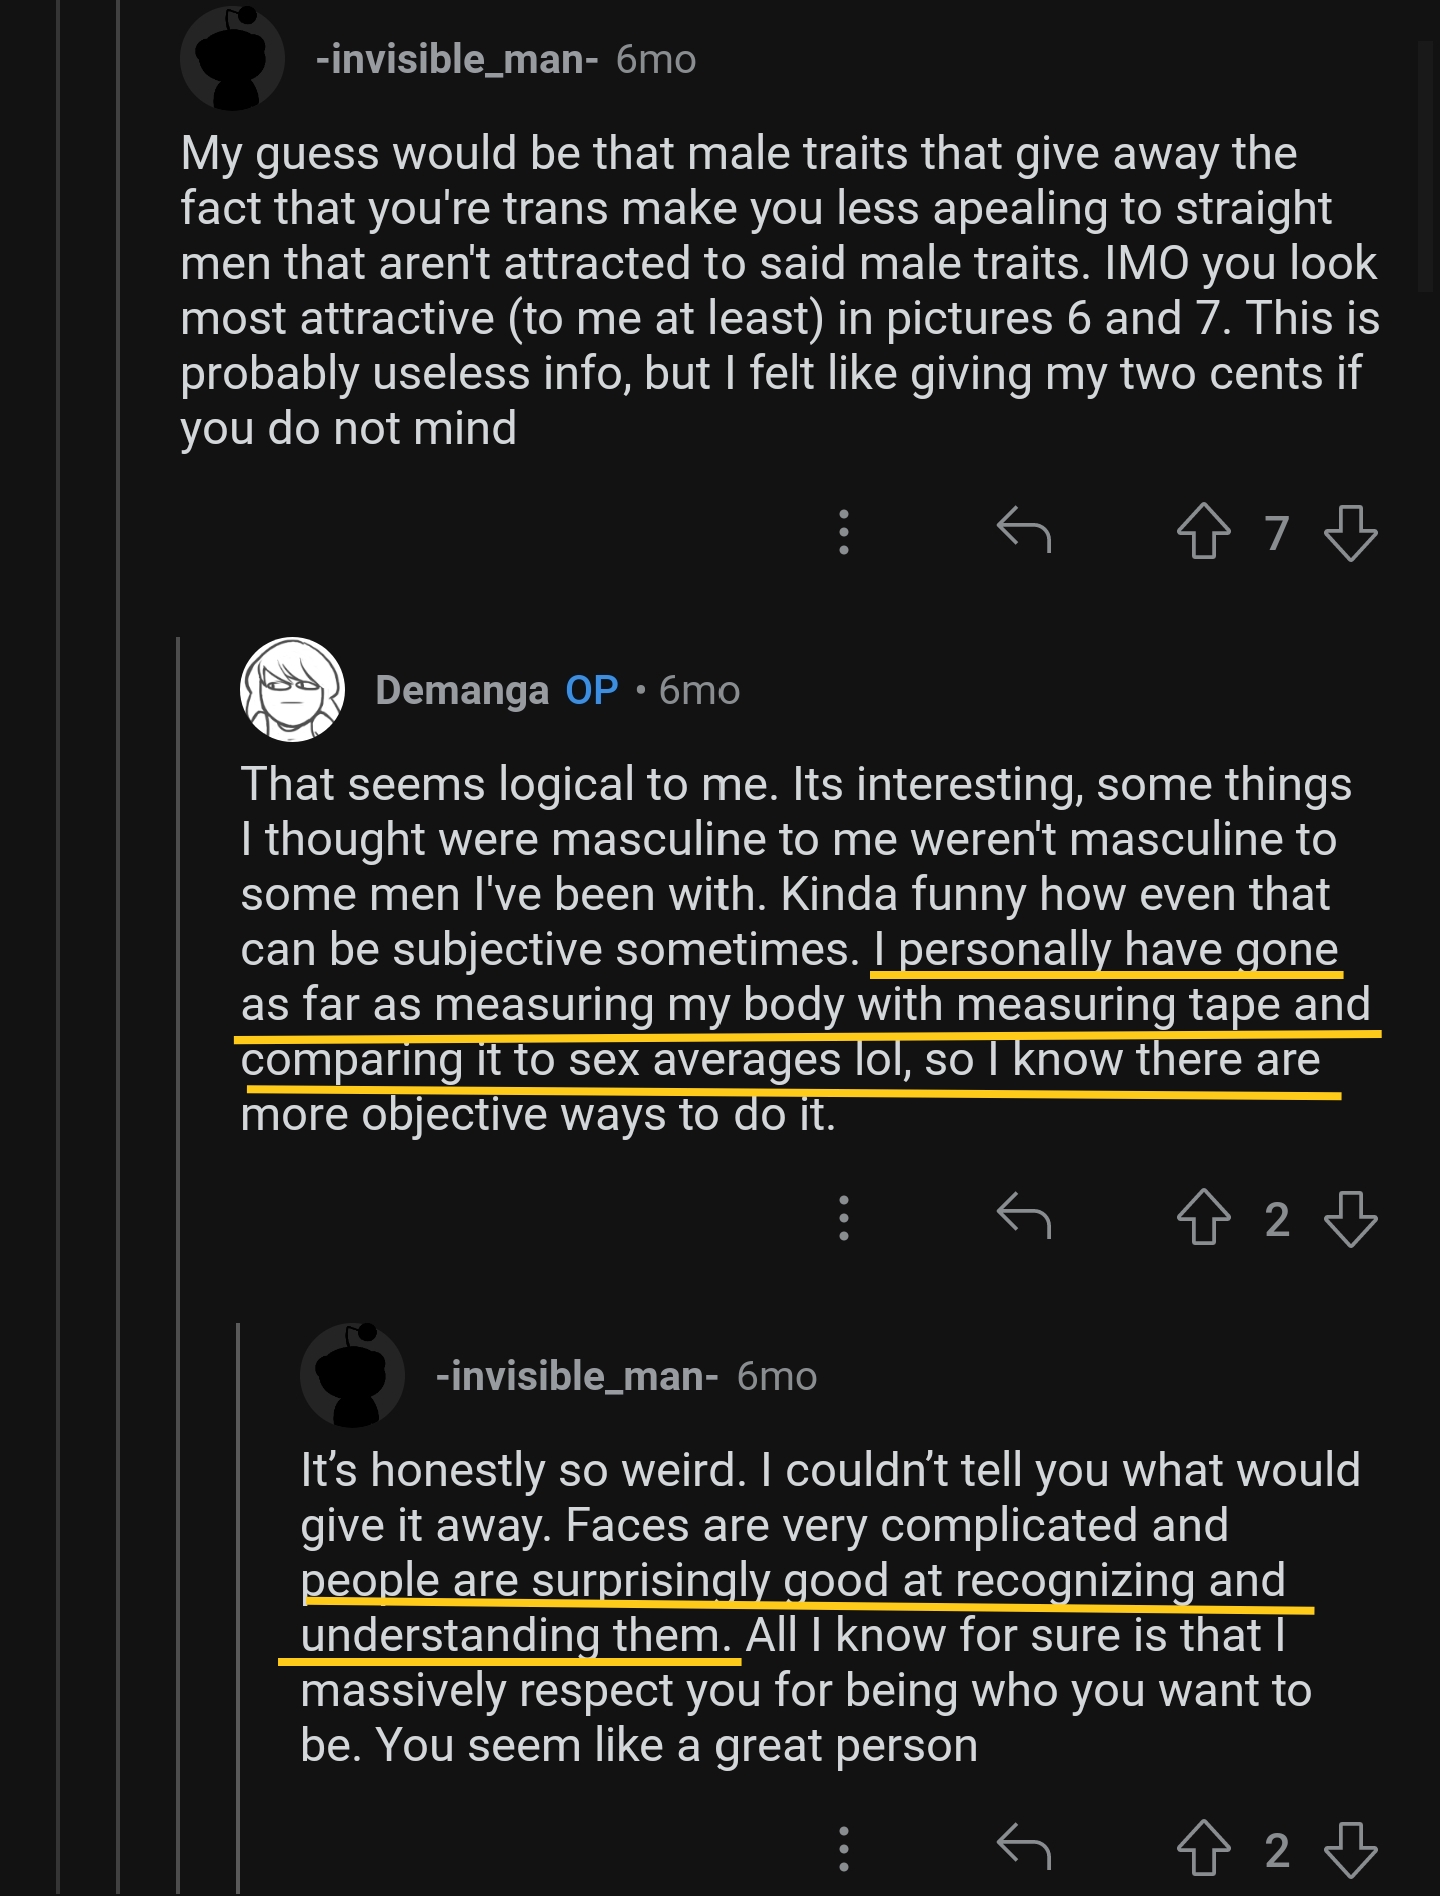Tap the blue OP badge

tap(592, 690)
